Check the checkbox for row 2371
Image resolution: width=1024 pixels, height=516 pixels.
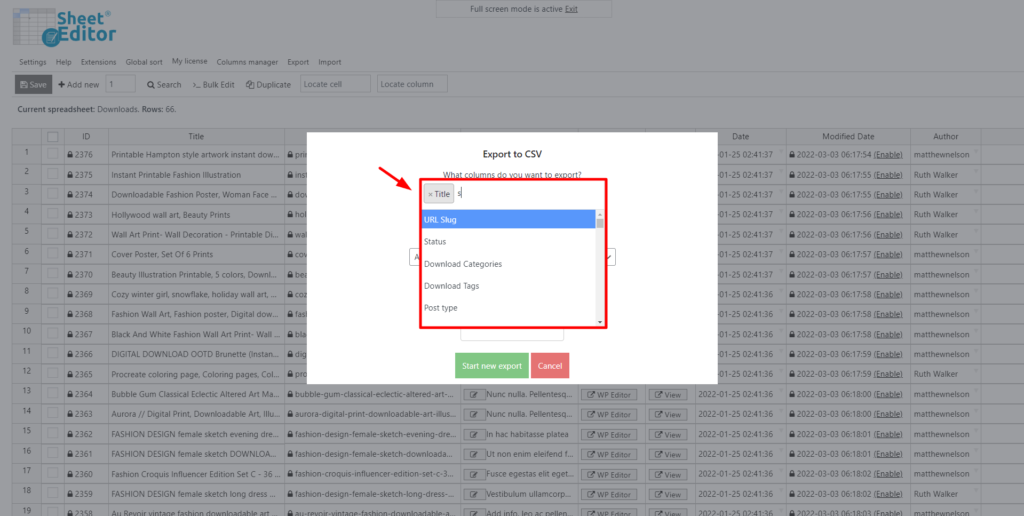(53, 254)
